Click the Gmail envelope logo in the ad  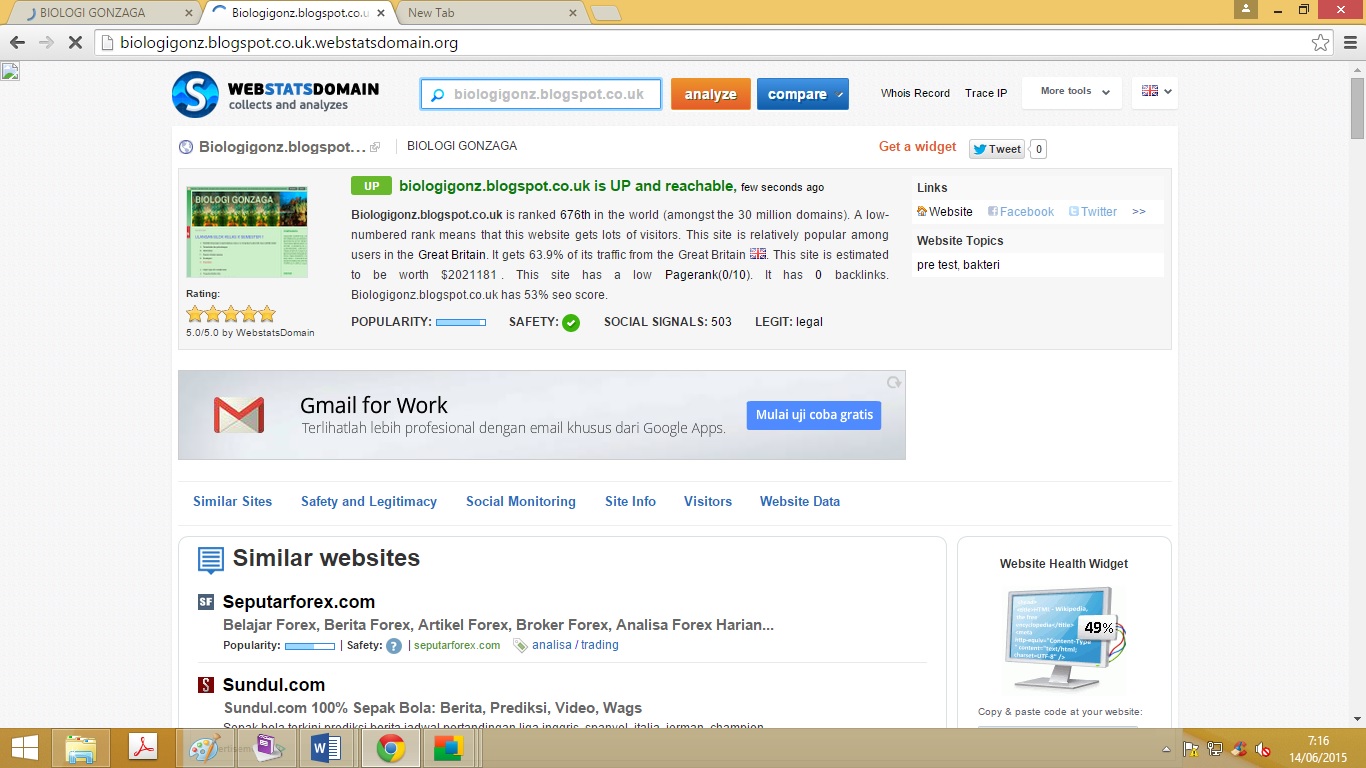pos(239,415)
